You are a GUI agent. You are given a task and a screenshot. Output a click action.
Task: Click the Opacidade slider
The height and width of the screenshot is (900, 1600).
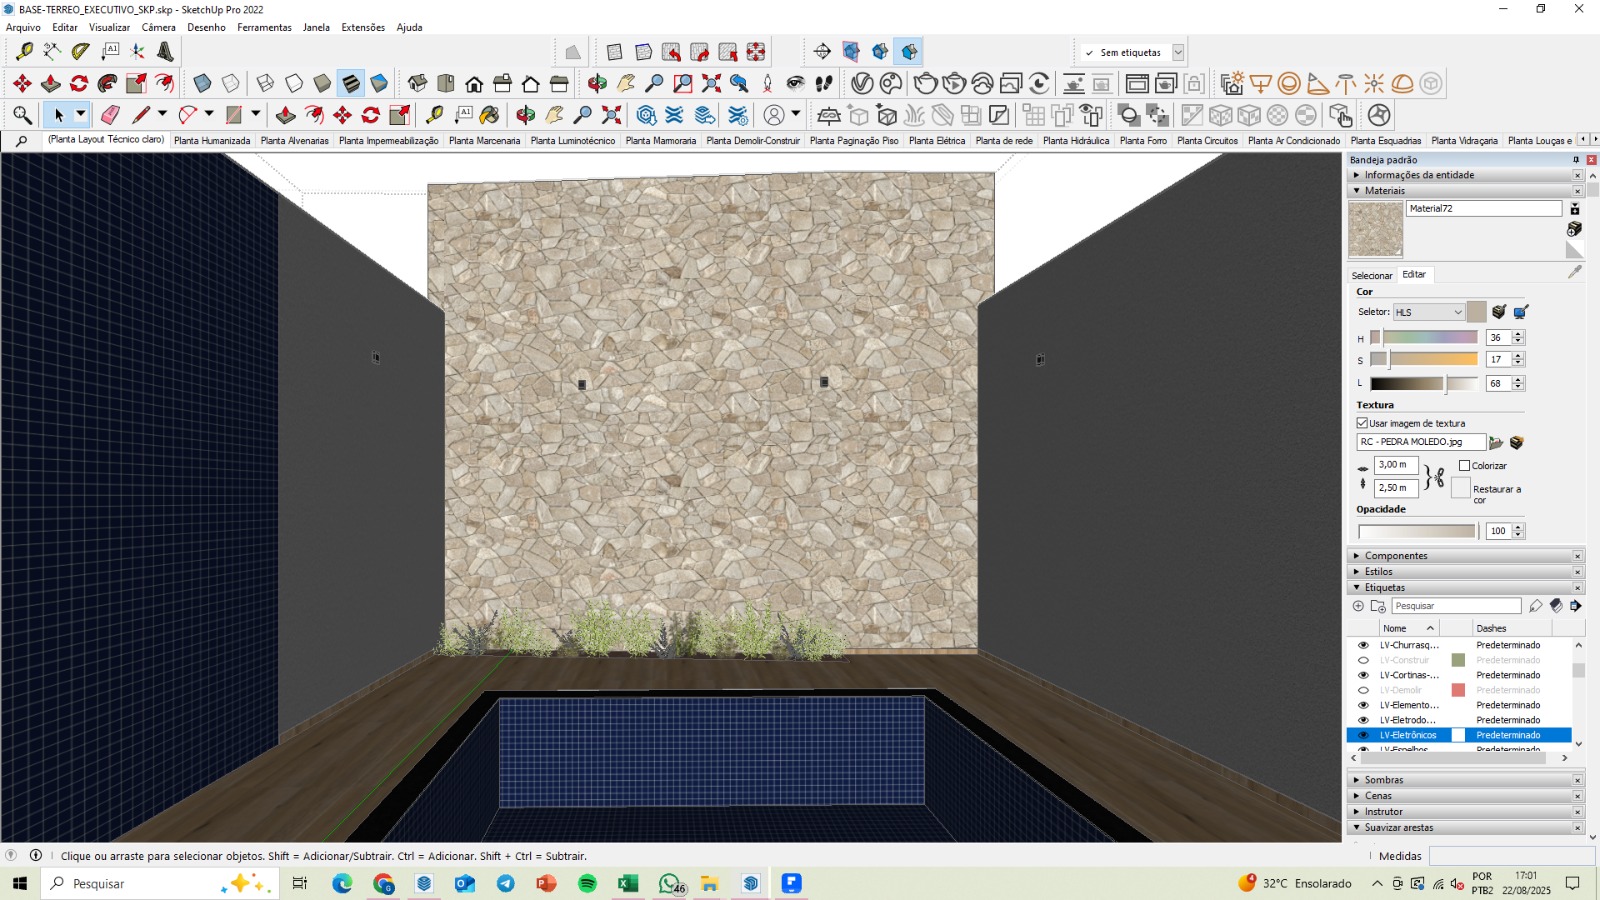1416,531
